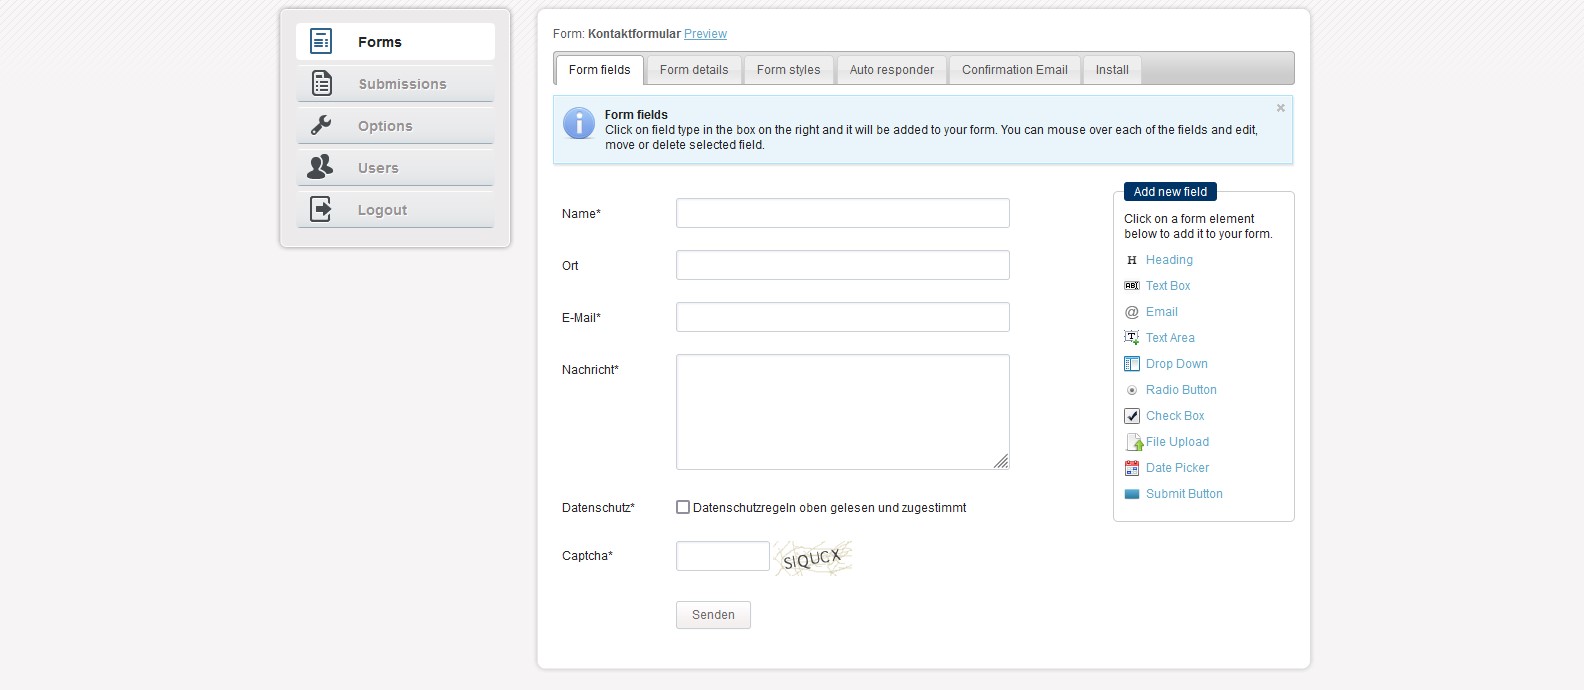Switch to the Form fields tab

599,70
